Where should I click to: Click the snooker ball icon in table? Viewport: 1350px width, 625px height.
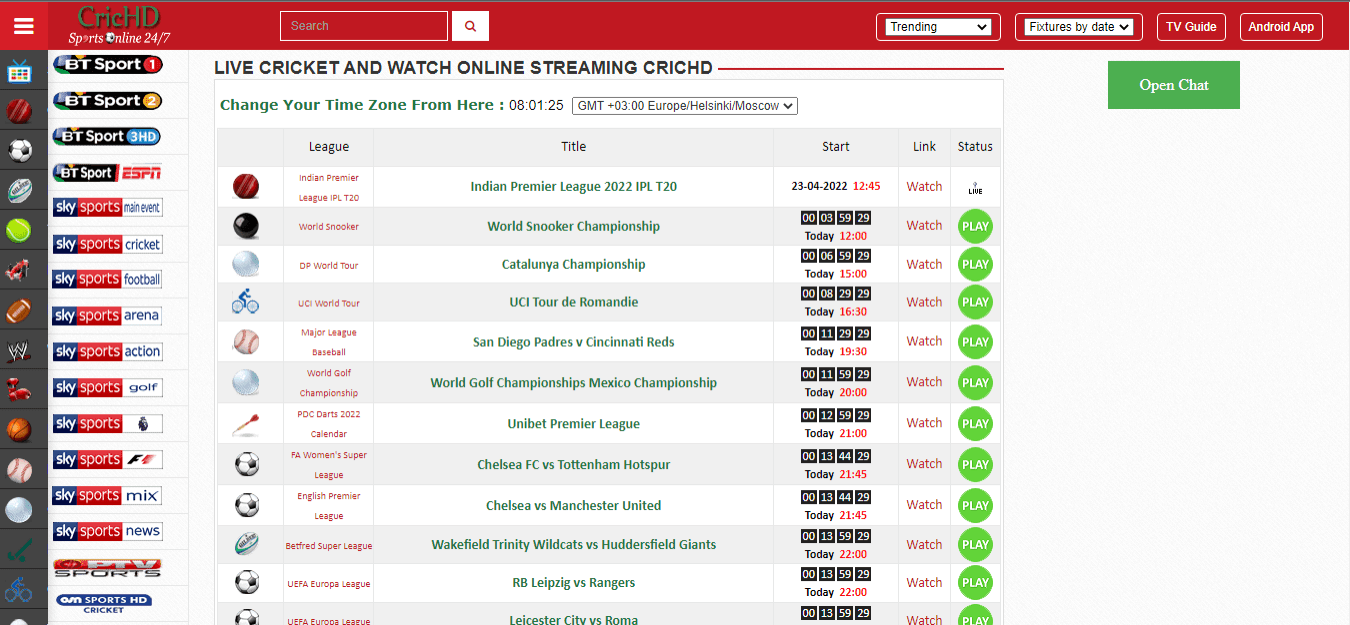pos(246,226)
